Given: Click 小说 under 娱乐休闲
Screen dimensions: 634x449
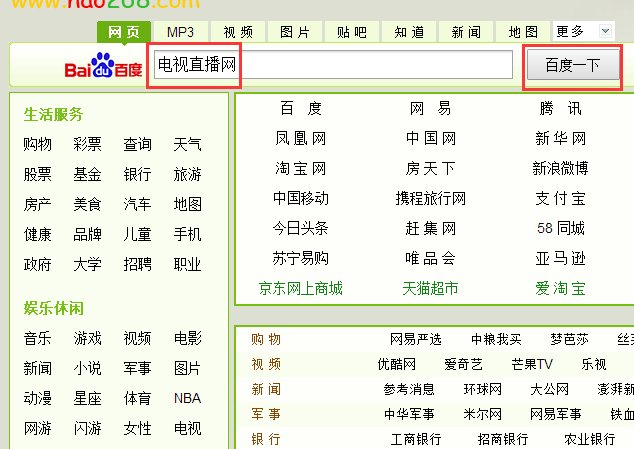Looking at the screenshot, I should [87, 368].
